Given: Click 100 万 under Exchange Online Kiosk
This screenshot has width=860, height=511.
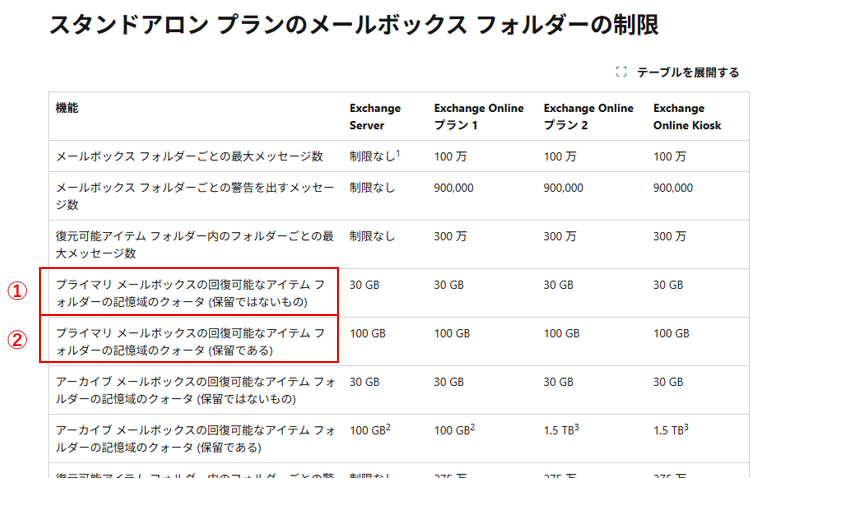Looking at the screenshot, I should (670, 156).
